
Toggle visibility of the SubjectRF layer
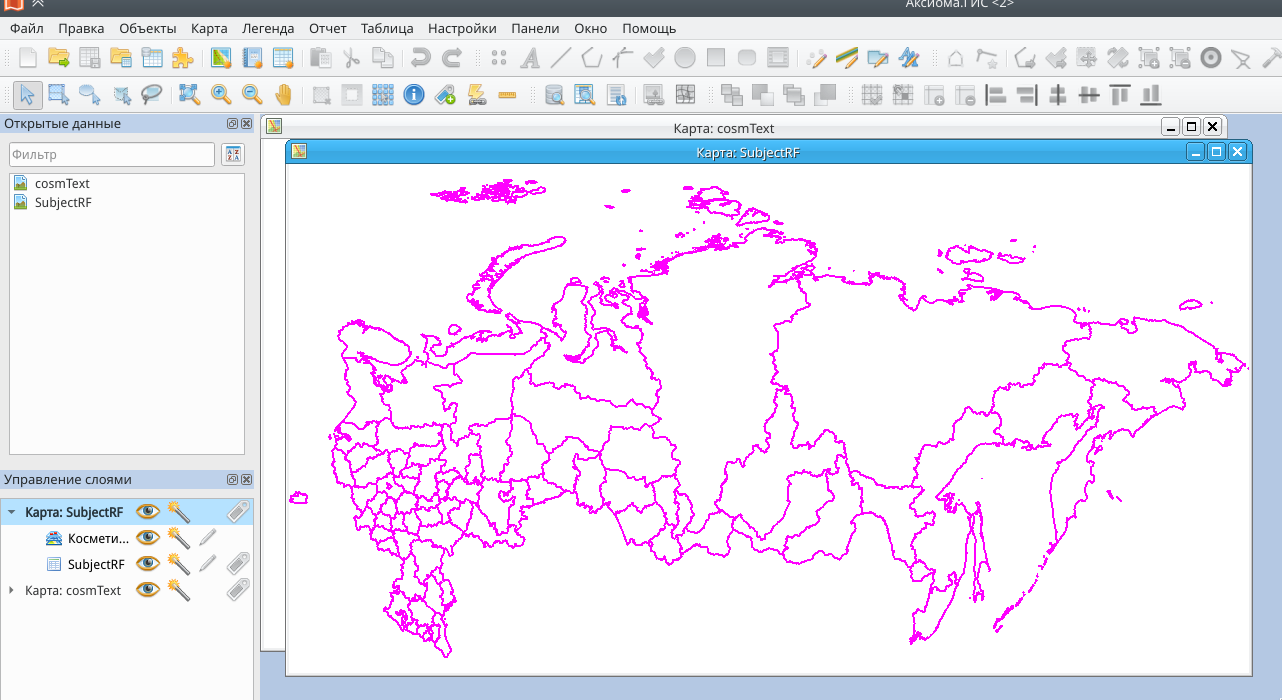point(147,563)
